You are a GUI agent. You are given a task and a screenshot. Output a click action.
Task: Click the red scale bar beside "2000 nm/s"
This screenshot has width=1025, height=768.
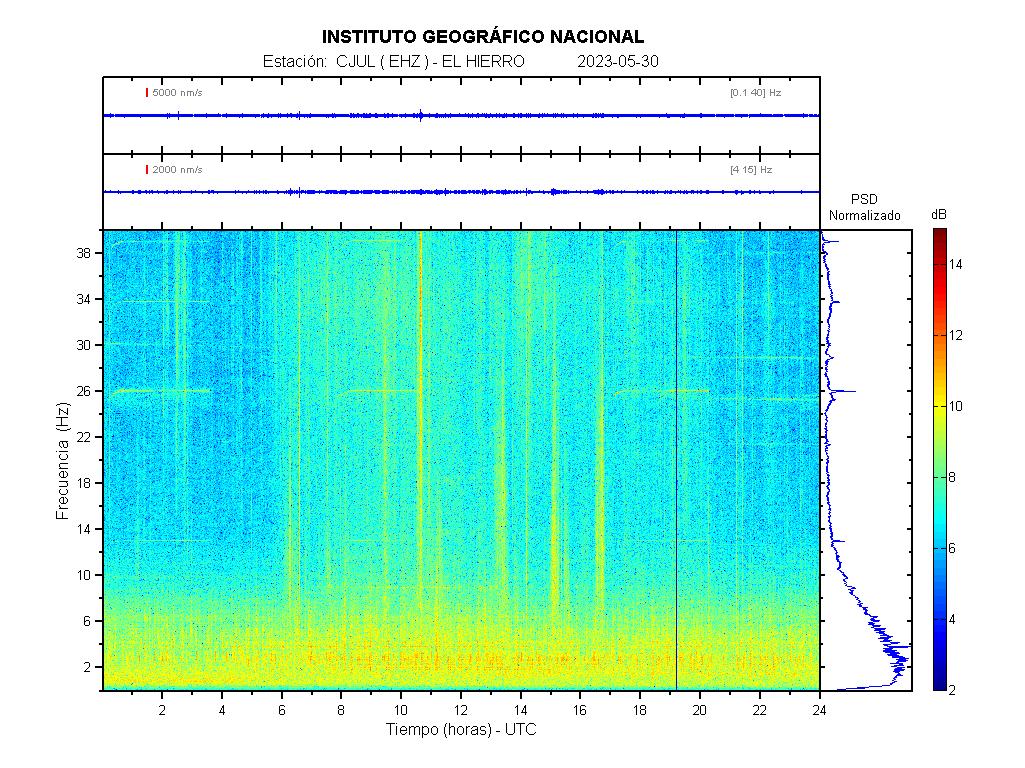tap(147, 170)
